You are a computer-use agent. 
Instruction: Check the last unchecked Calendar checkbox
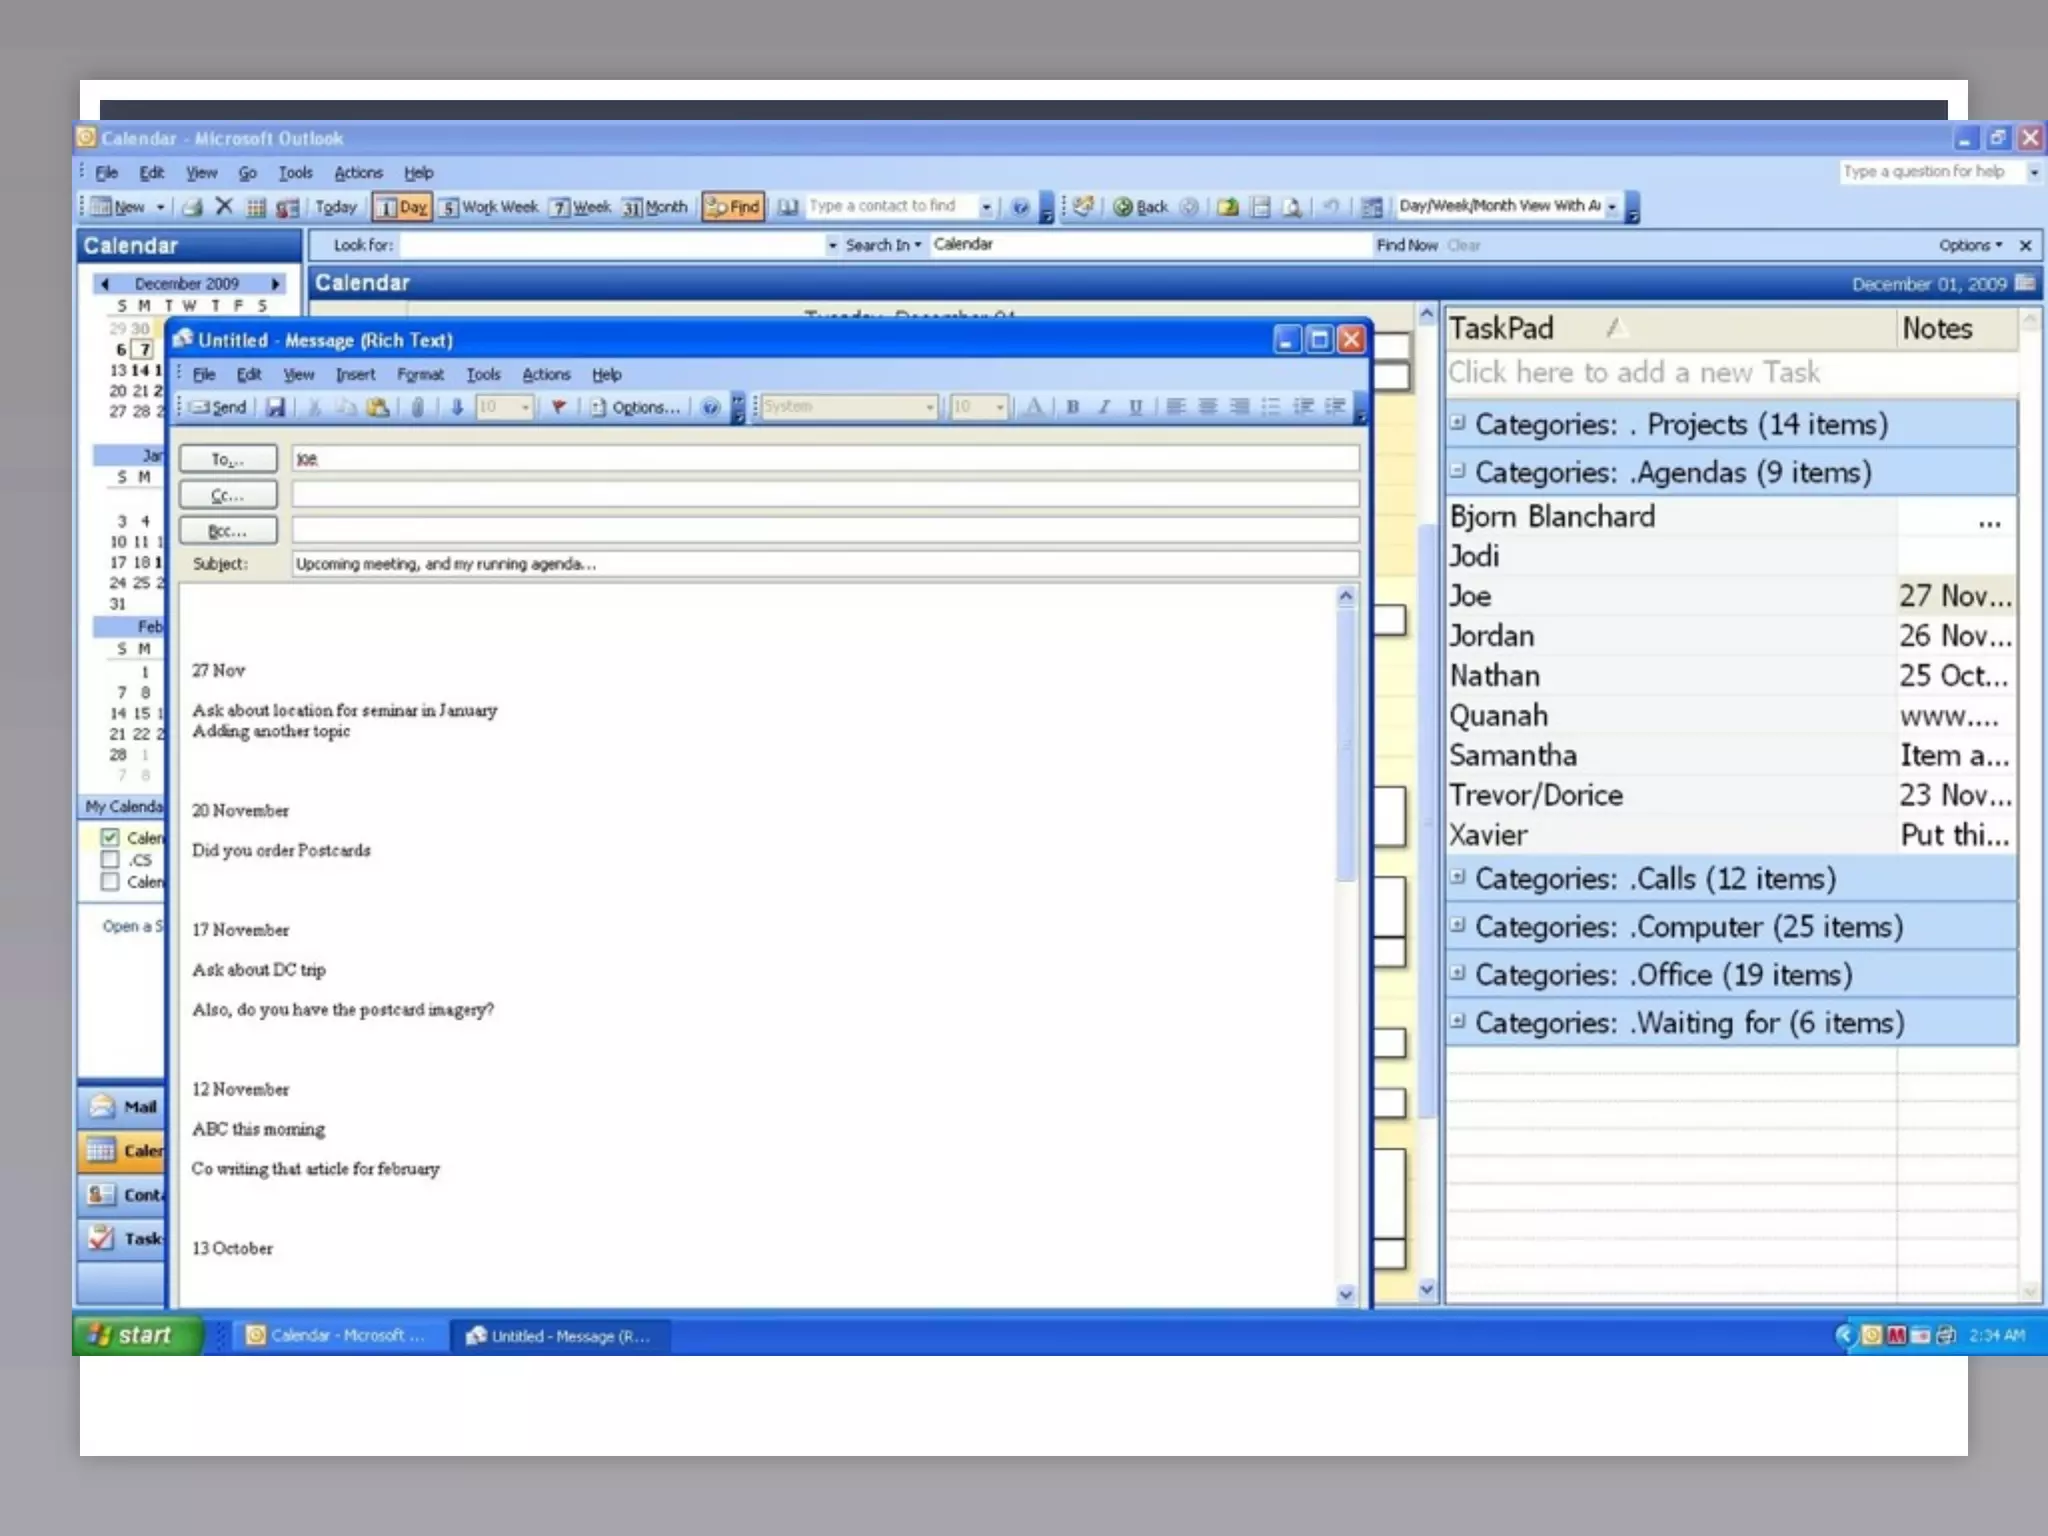coord(110,881)
